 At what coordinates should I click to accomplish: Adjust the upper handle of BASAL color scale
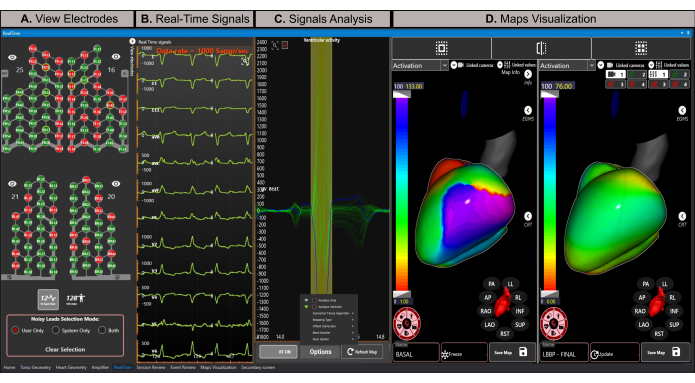402,94
